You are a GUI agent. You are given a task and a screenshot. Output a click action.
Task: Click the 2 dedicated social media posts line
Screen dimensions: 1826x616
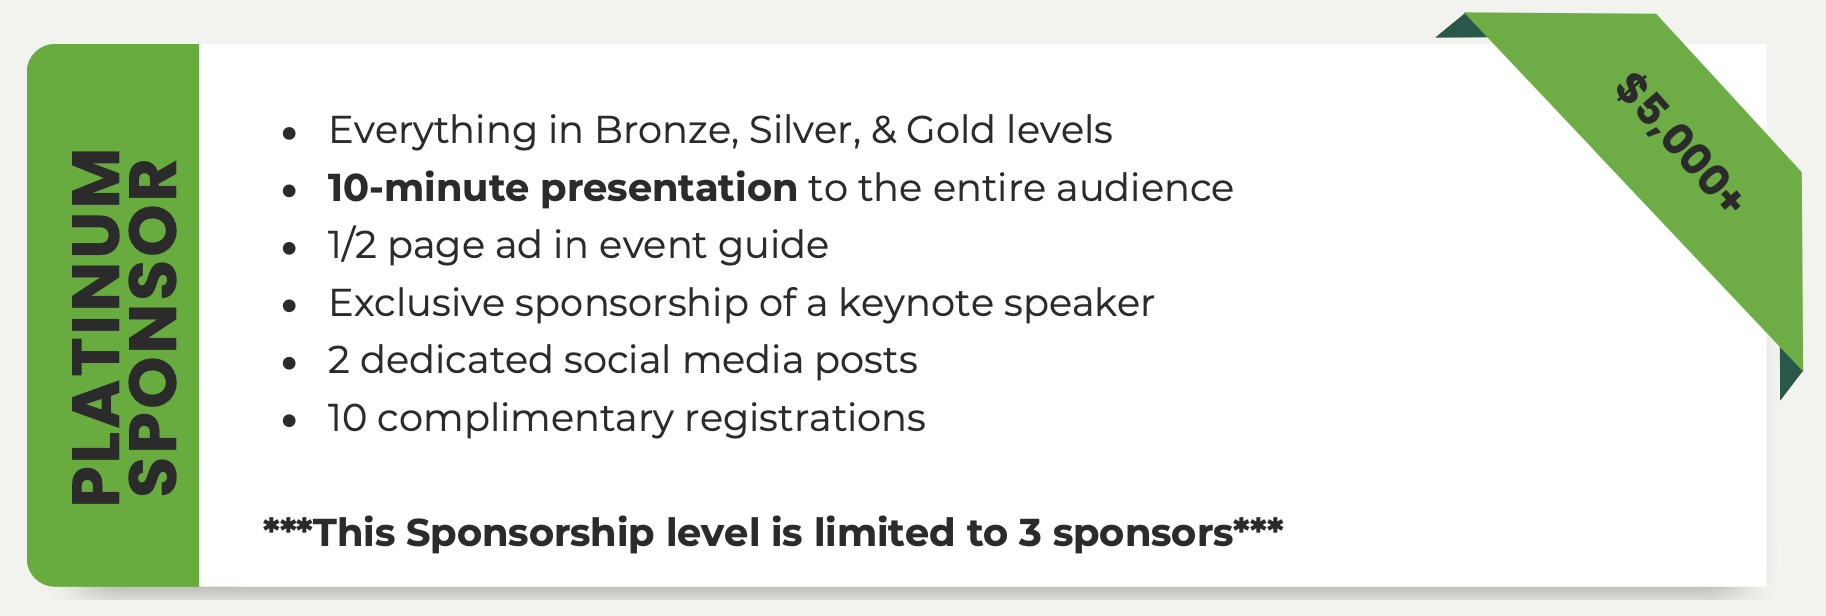coord(622,360)
